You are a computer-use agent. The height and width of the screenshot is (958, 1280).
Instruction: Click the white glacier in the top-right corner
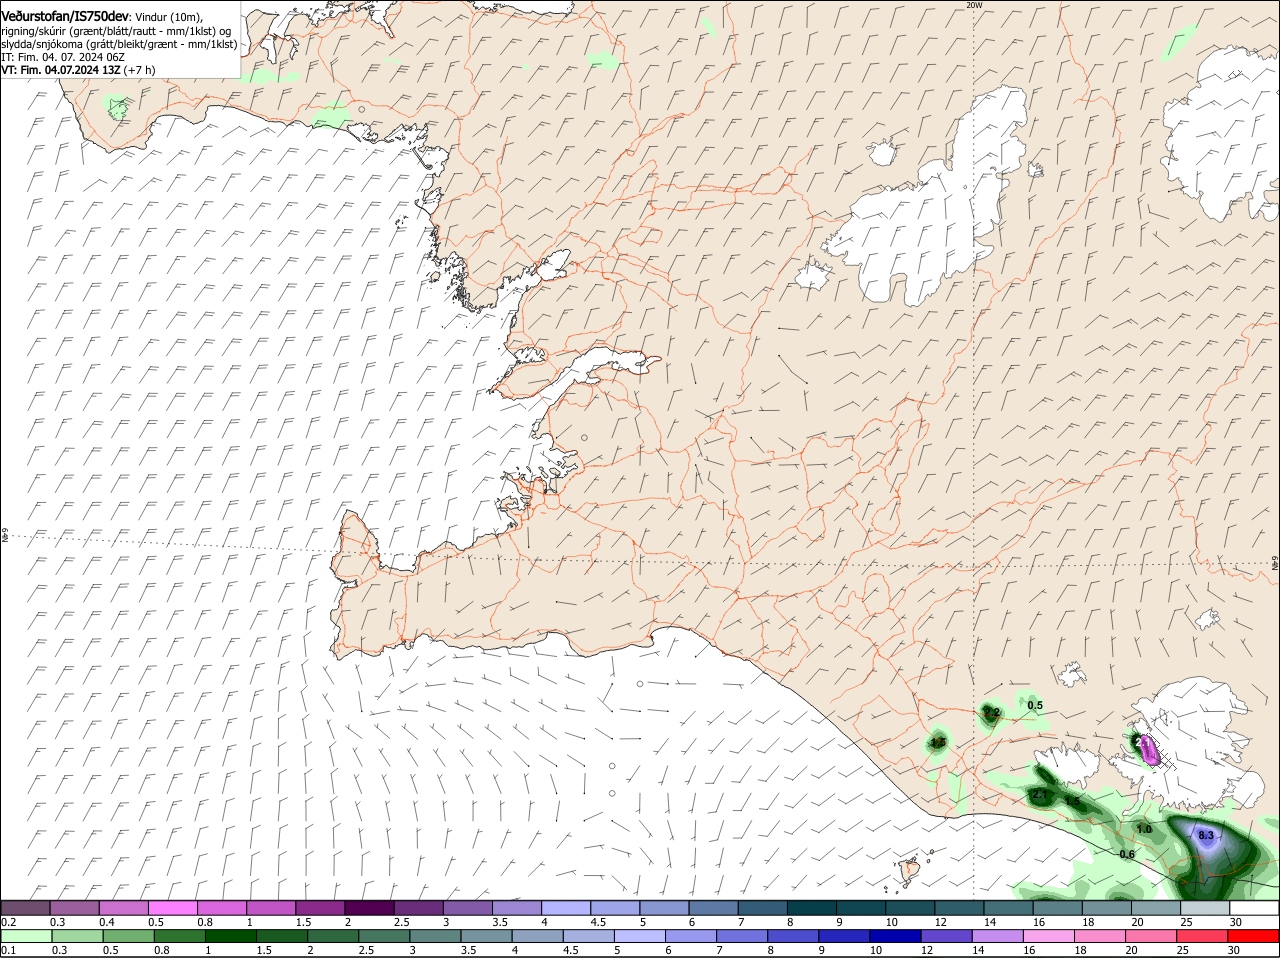coord(1220,135)
